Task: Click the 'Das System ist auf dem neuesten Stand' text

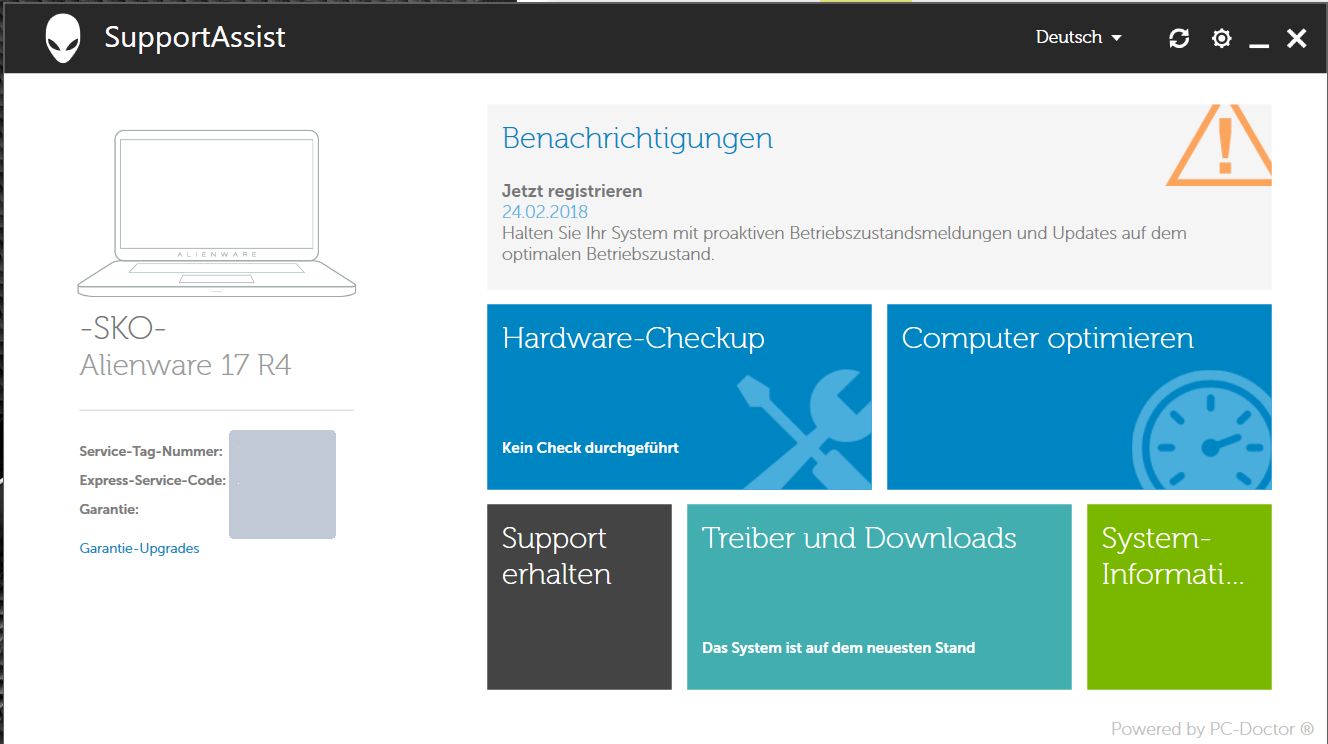Action: (x=838, y=648)
